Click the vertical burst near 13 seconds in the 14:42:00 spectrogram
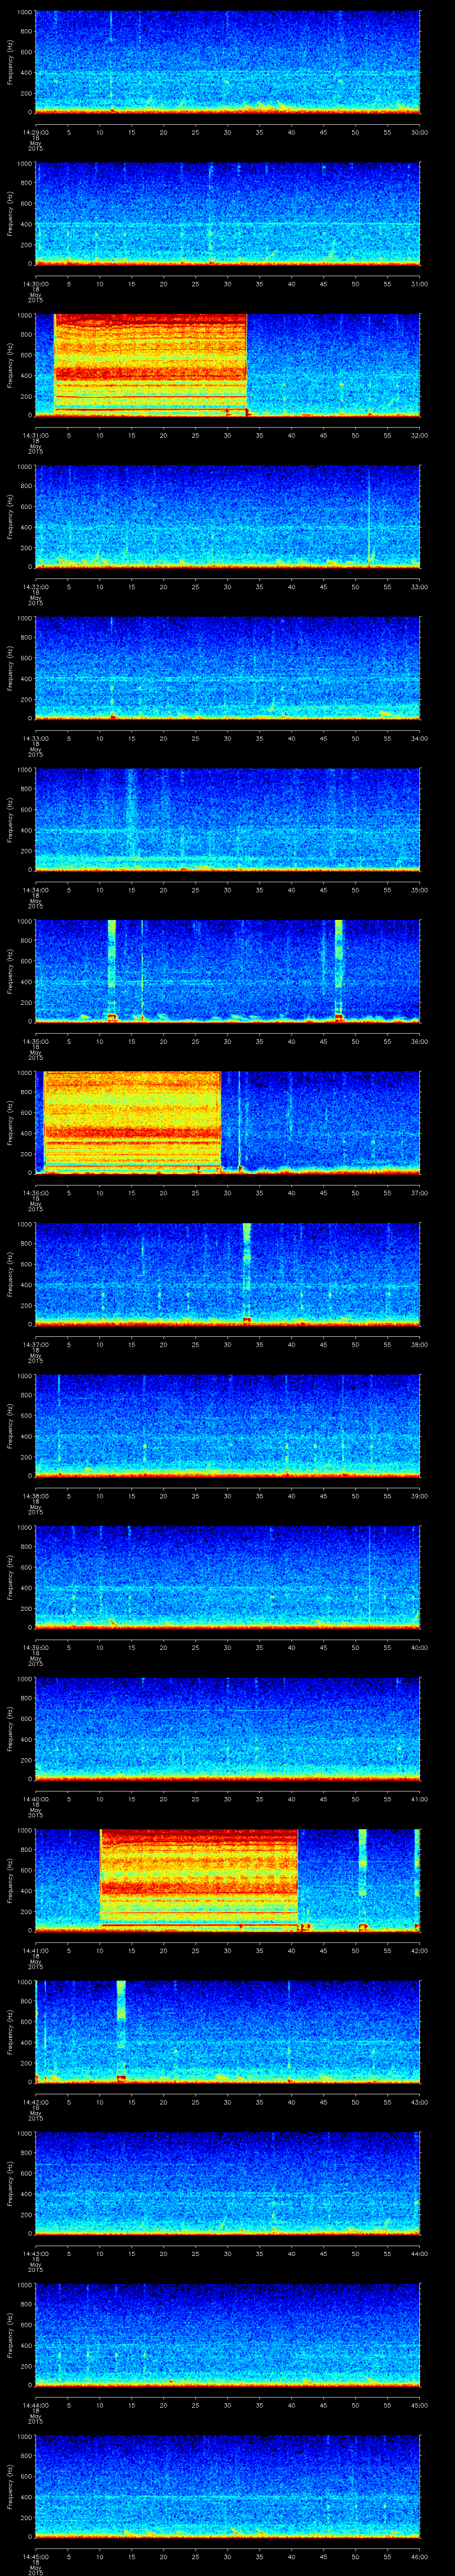The image size is (455, 2576). [x=121, y=2032]
